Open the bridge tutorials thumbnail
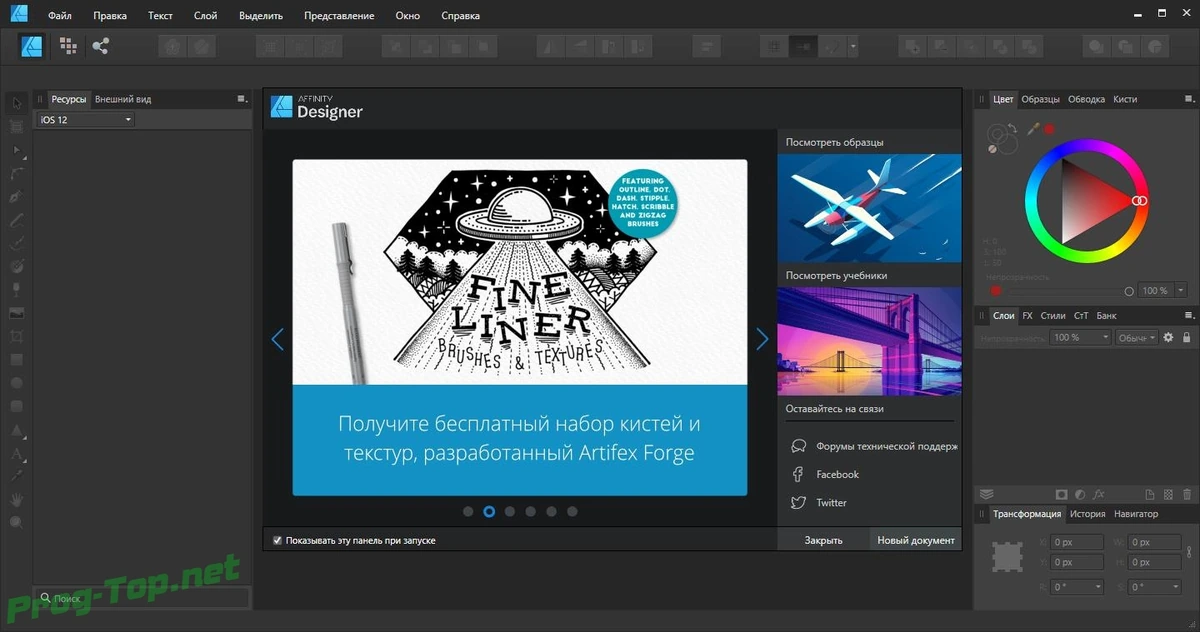 pyautogui.click(x=869, y=342)
